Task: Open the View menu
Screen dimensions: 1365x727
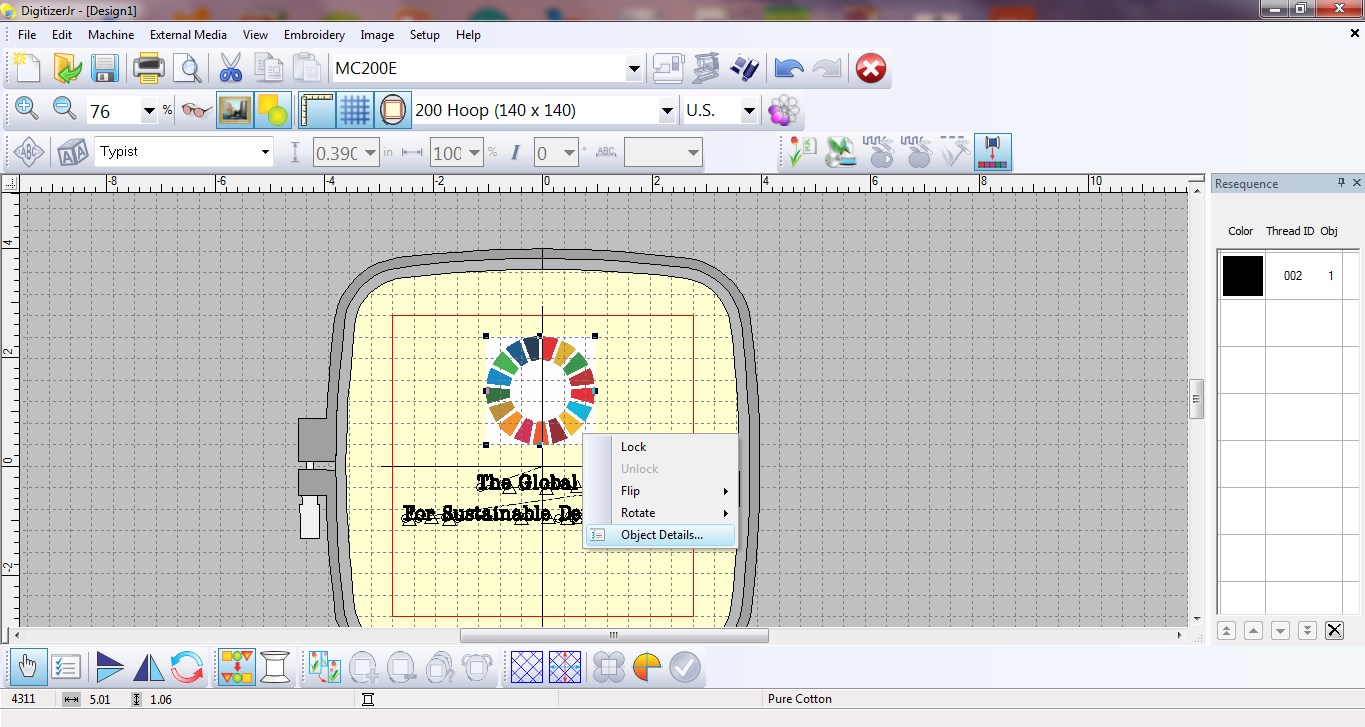Action: coord(255,34)
